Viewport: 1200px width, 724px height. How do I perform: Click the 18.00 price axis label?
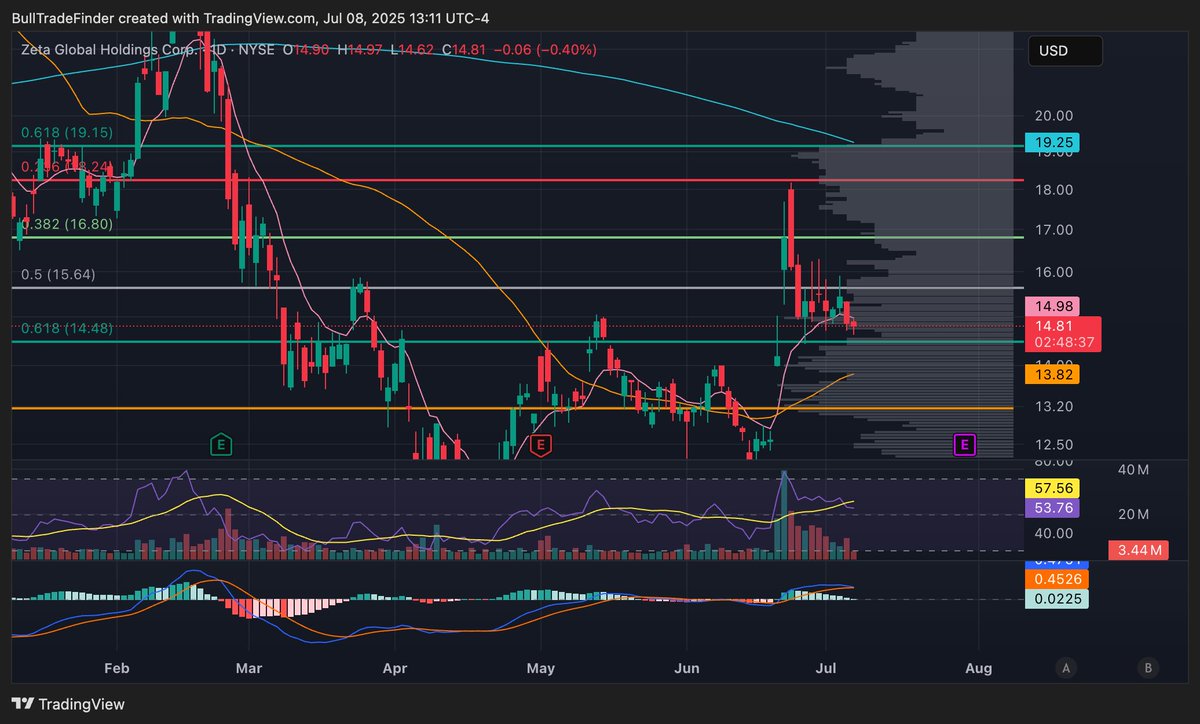click(x=1055, y=190)
